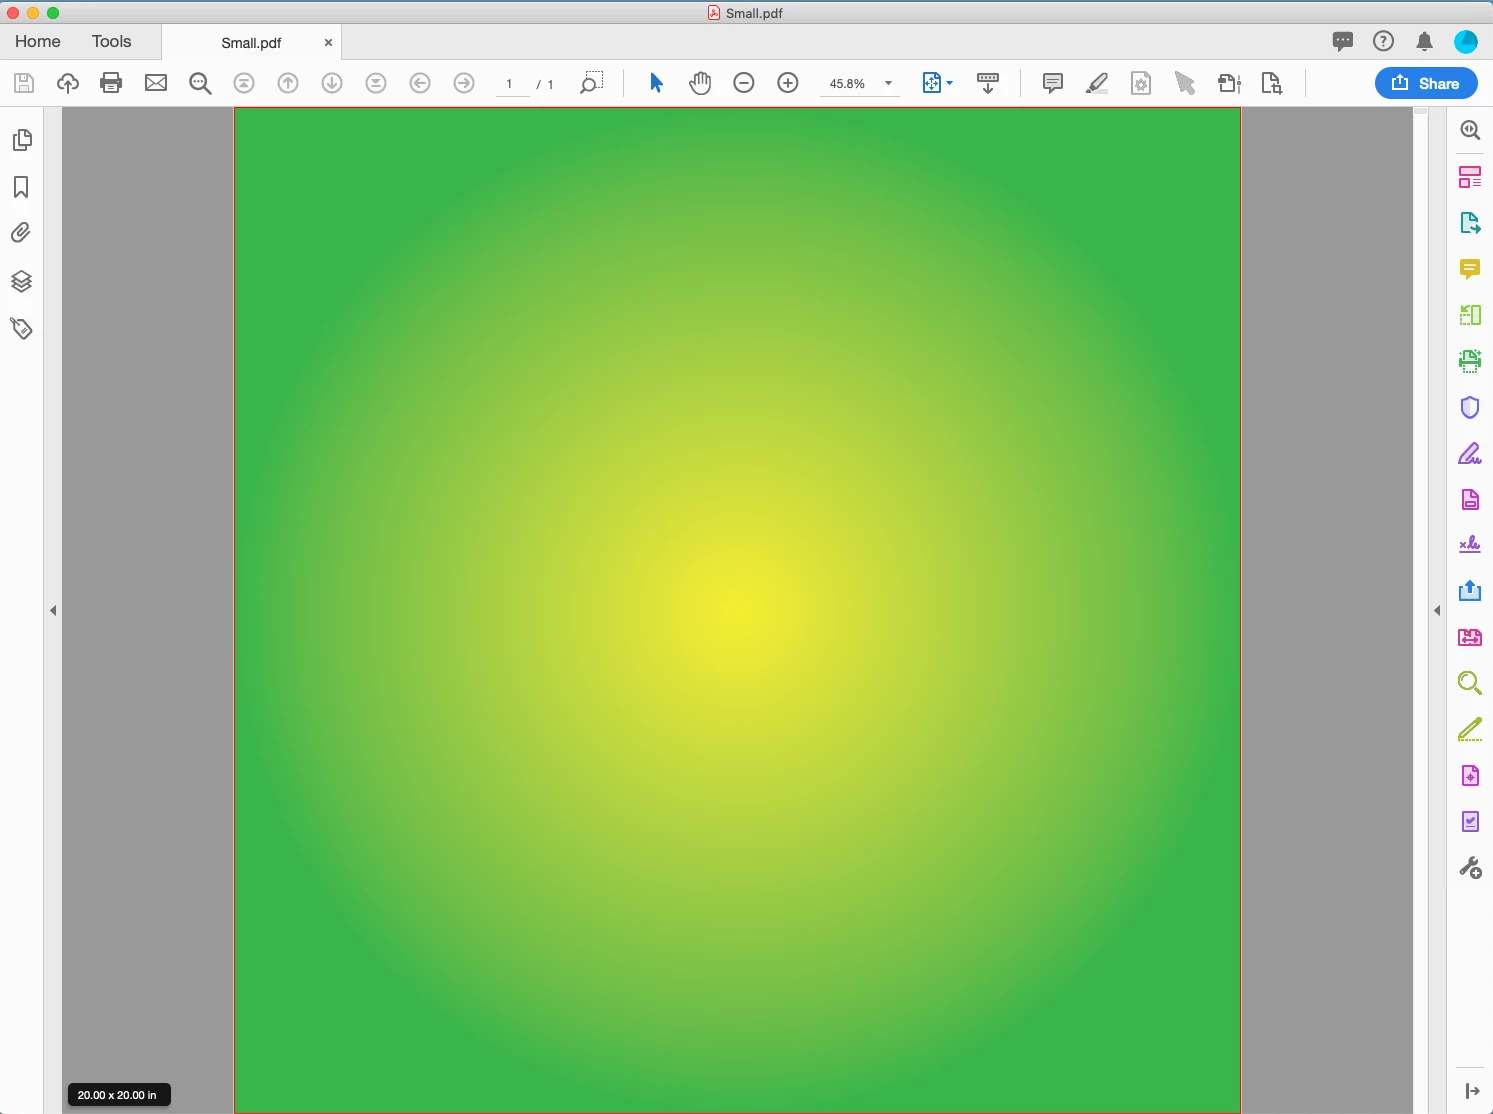Open Enhance Scans printer tool
Image resolution: width=1493 pixels, height=1114 pixels.
pos(1470,361)
